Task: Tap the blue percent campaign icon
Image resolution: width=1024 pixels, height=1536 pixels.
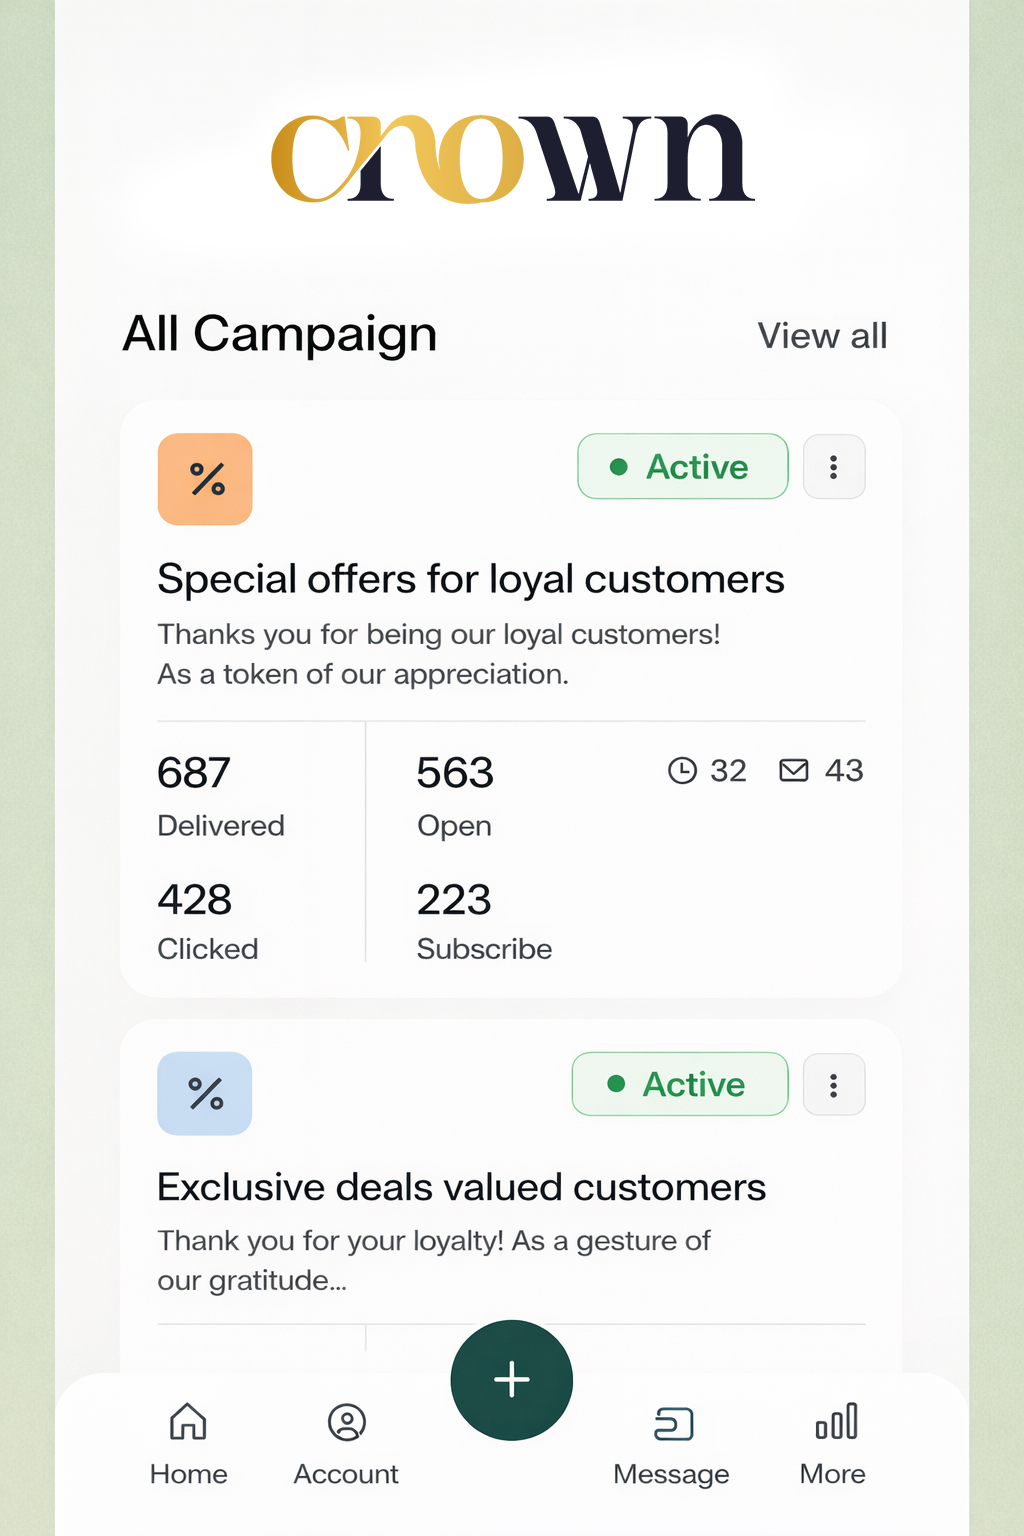Action: click(x=205, y=1093)
